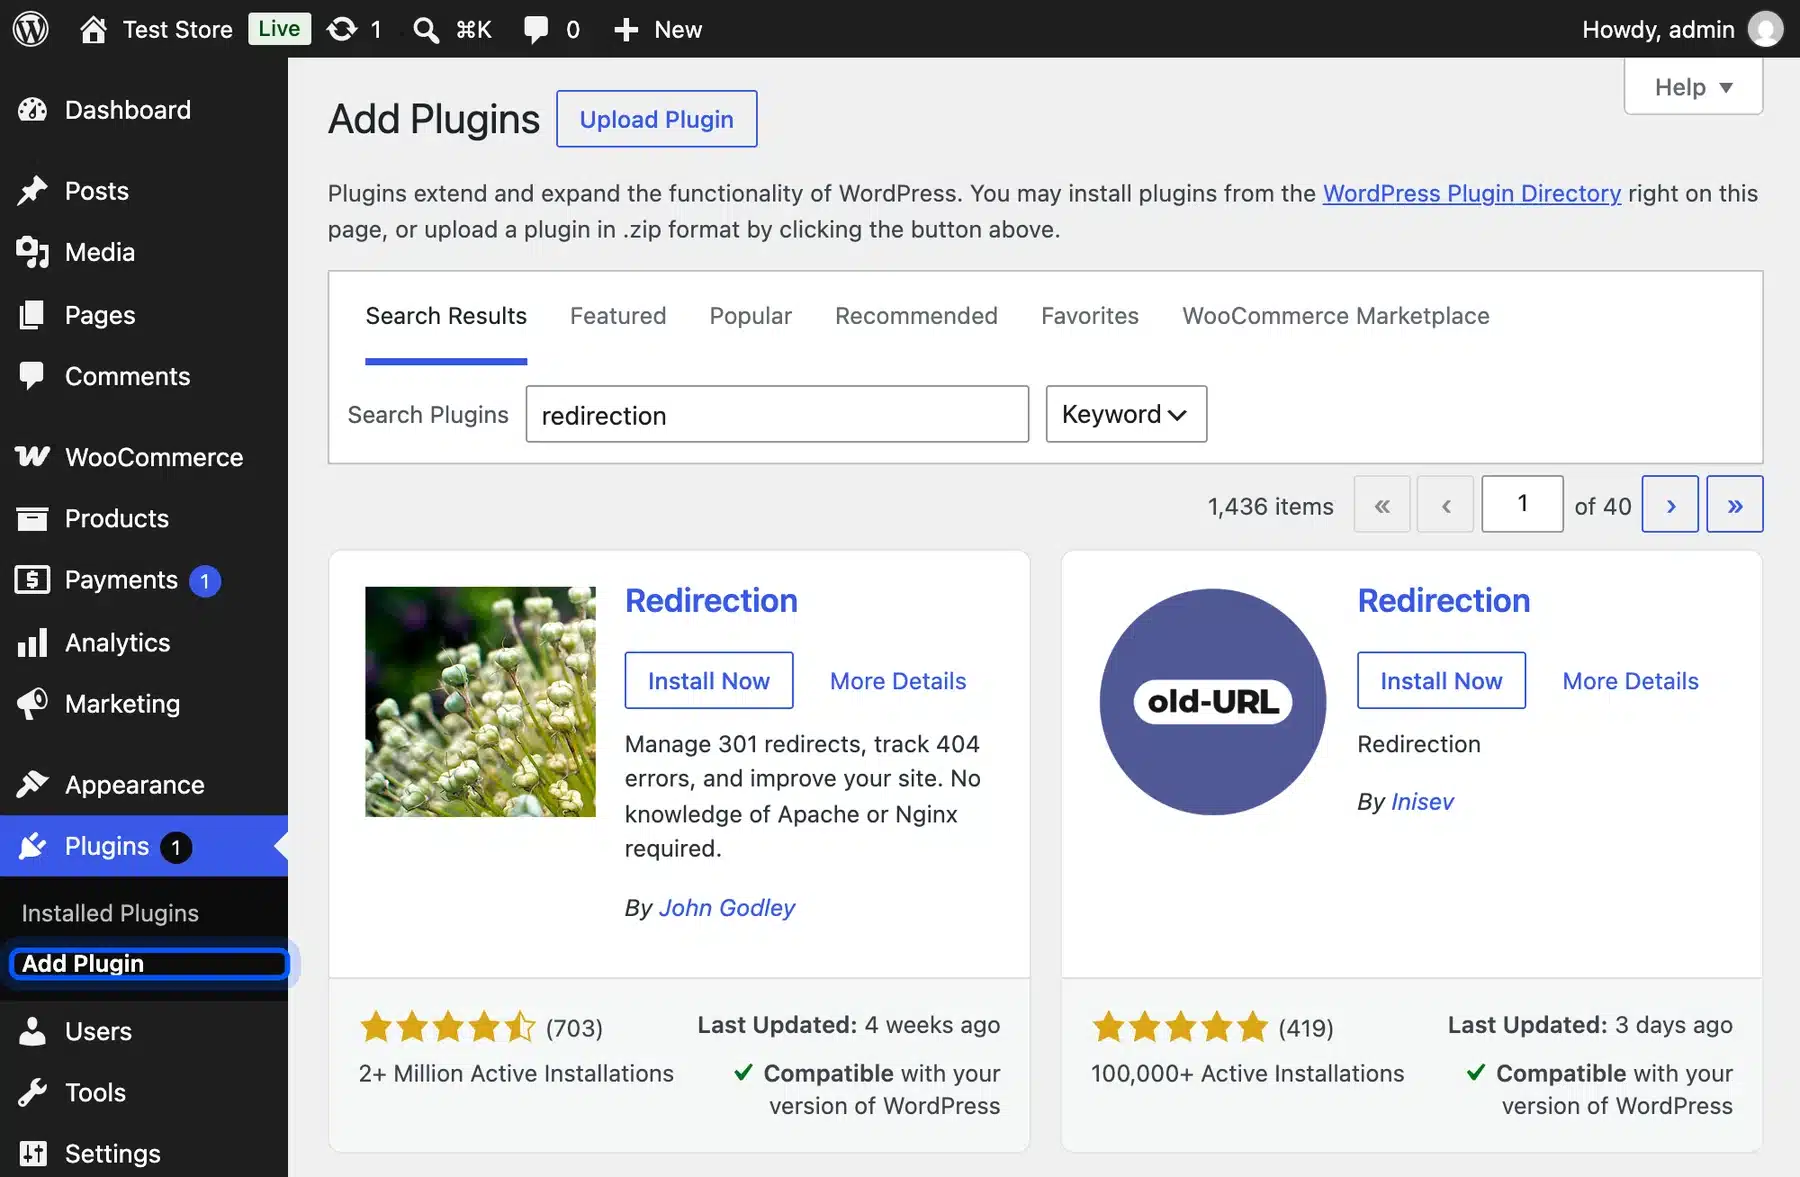Click the updates refresh icon
The width and height of the screenshot is (1800, 1177).
pyautogui.click(x=342, y=29)
